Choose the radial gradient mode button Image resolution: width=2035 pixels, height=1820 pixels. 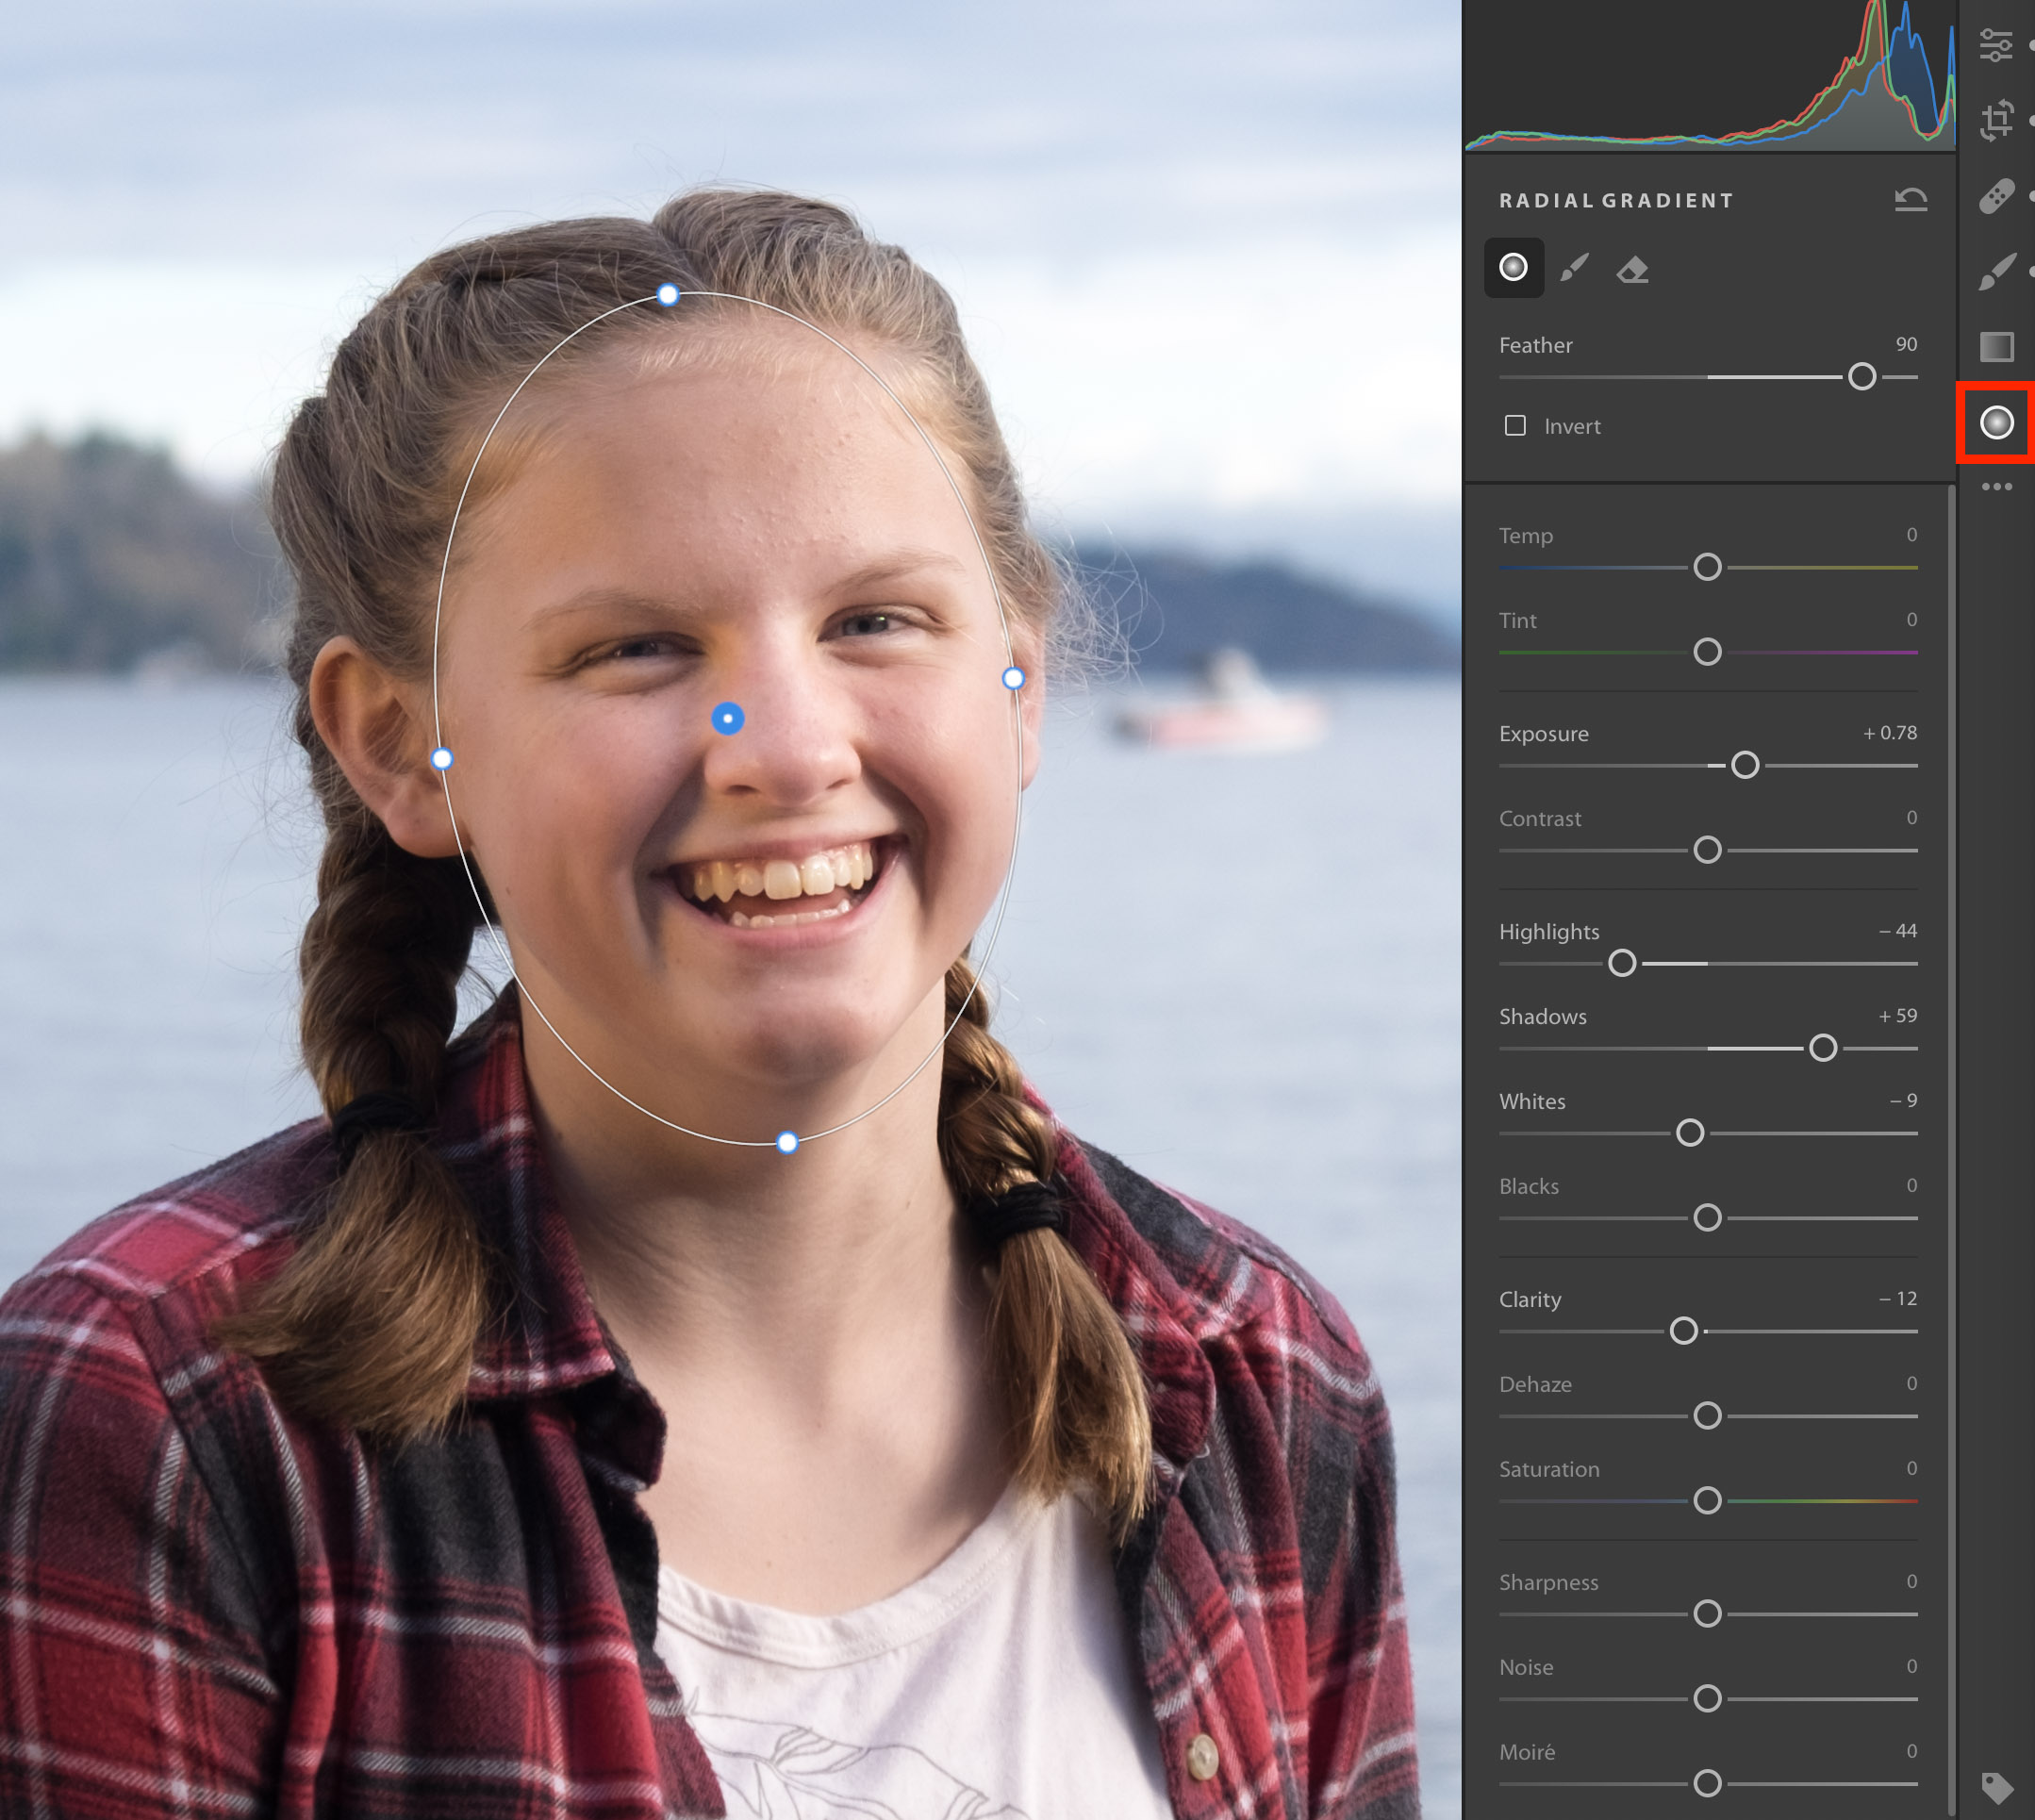tap(1513, 267)
